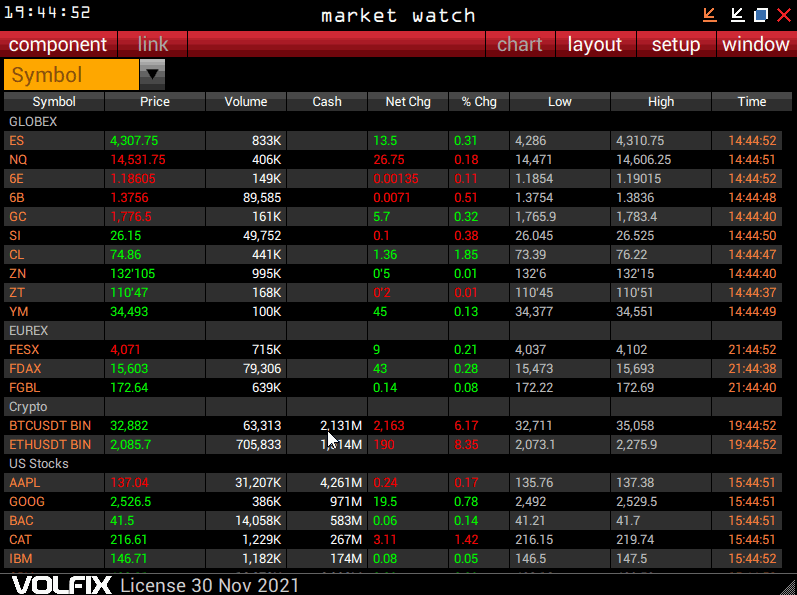The image size is (797, 595).
Task: Open the chart menu
Action: pyautogui.click(x=519, y=44)
